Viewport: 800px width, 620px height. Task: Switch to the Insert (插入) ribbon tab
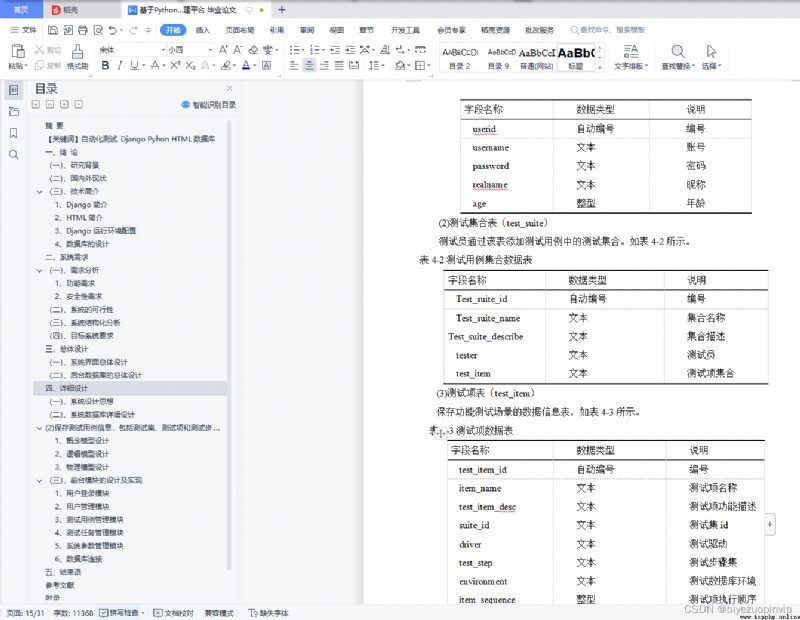coord(203,30)
